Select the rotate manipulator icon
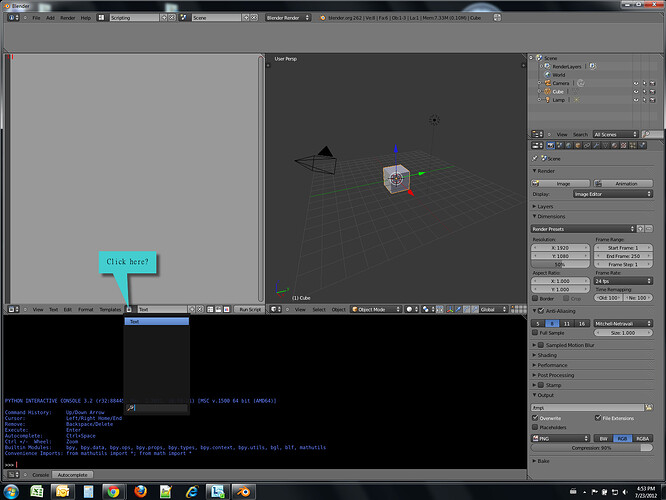Viewport: 666px width, 500px height. coord(466,309)
